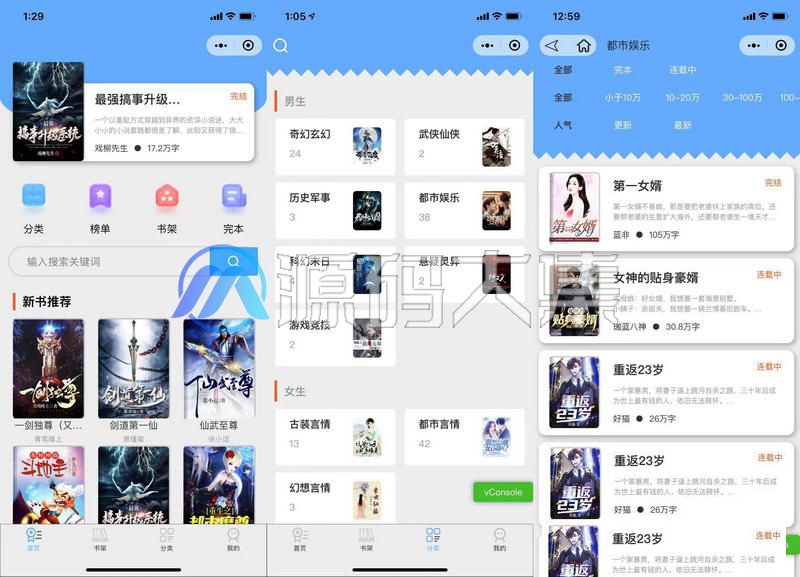
Task: Tap the back arrow in 都市娱乐 screen
Action: point(552,46)
